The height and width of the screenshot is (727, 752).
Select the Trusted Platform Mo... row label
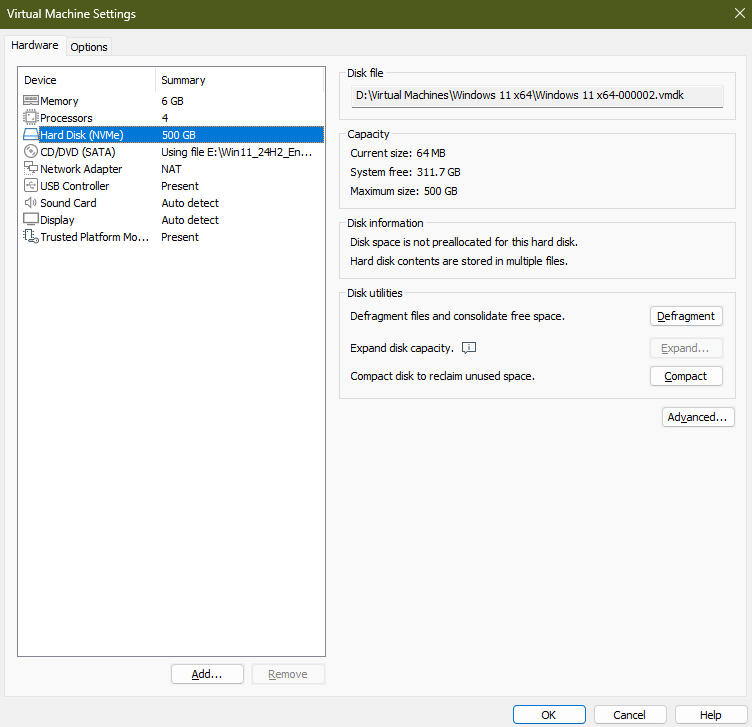[x=94, y=237]
